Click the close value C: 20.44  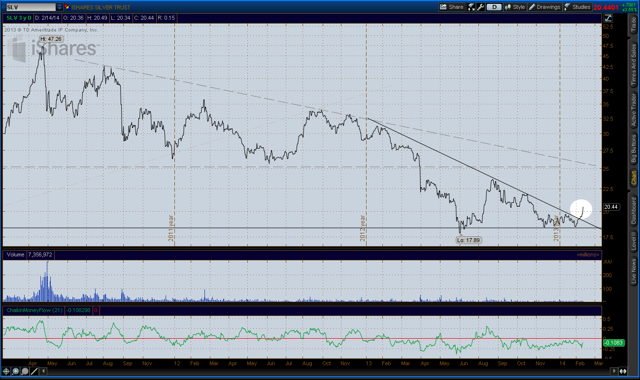(144, 18)
